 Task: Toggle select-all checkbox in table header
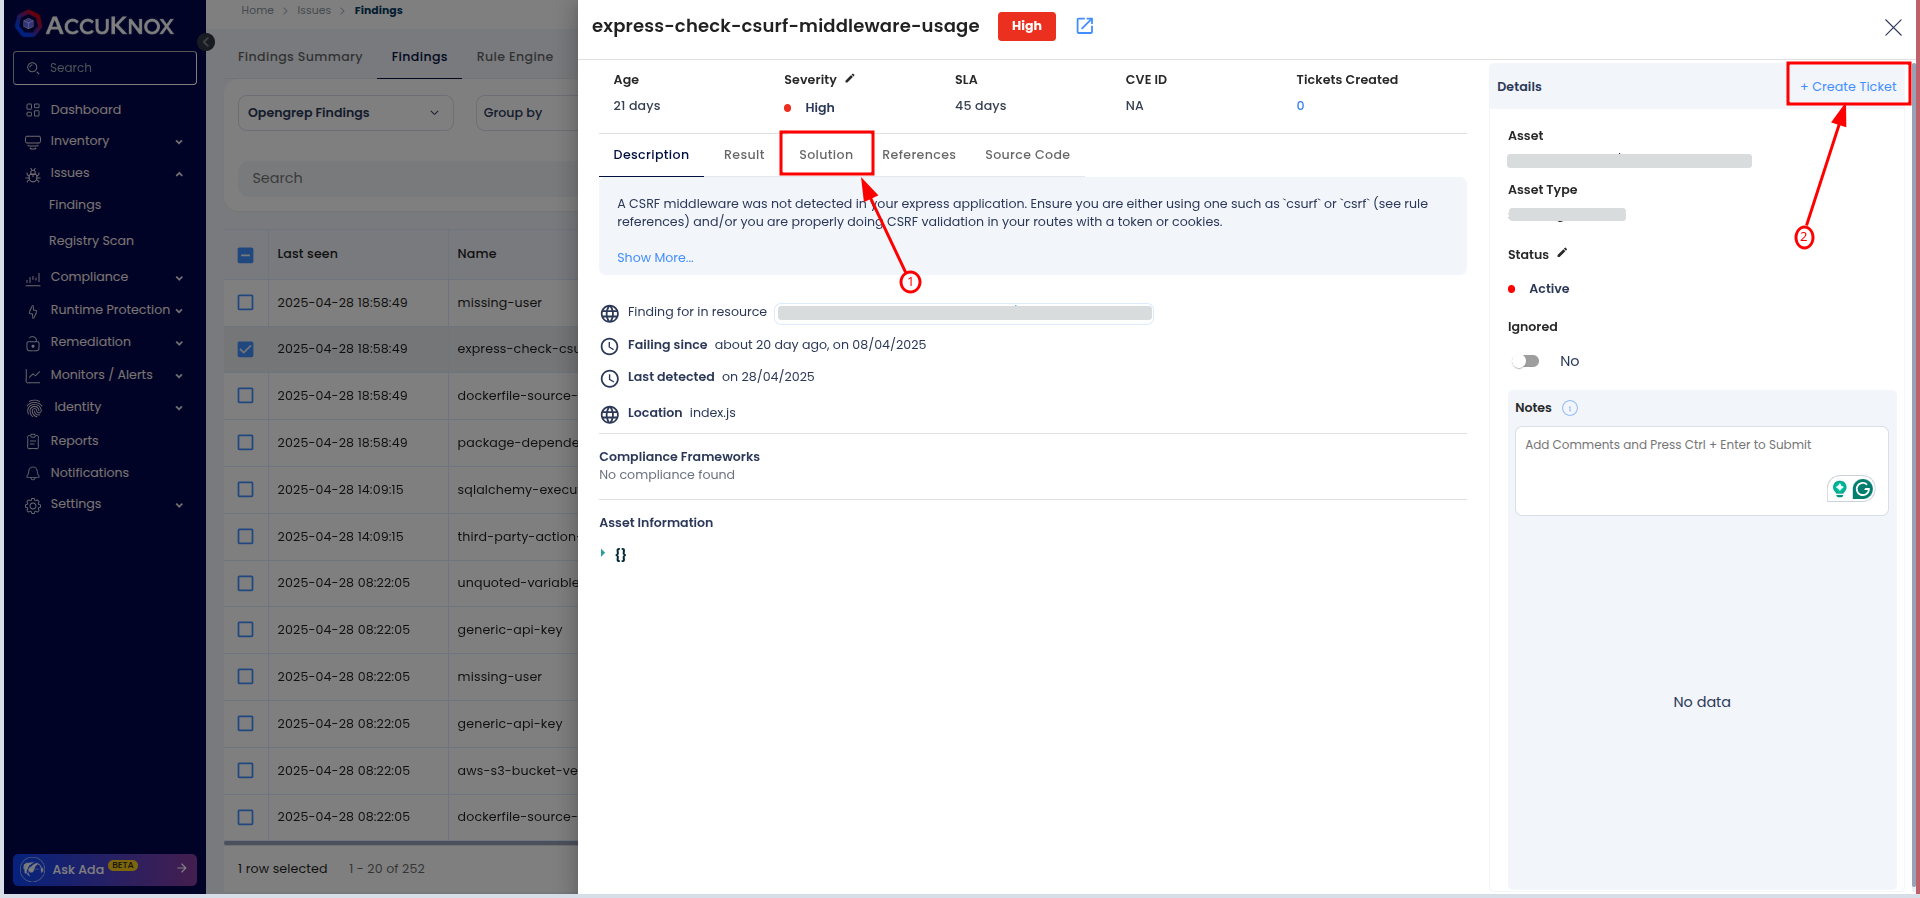click(x=246, y=255)
